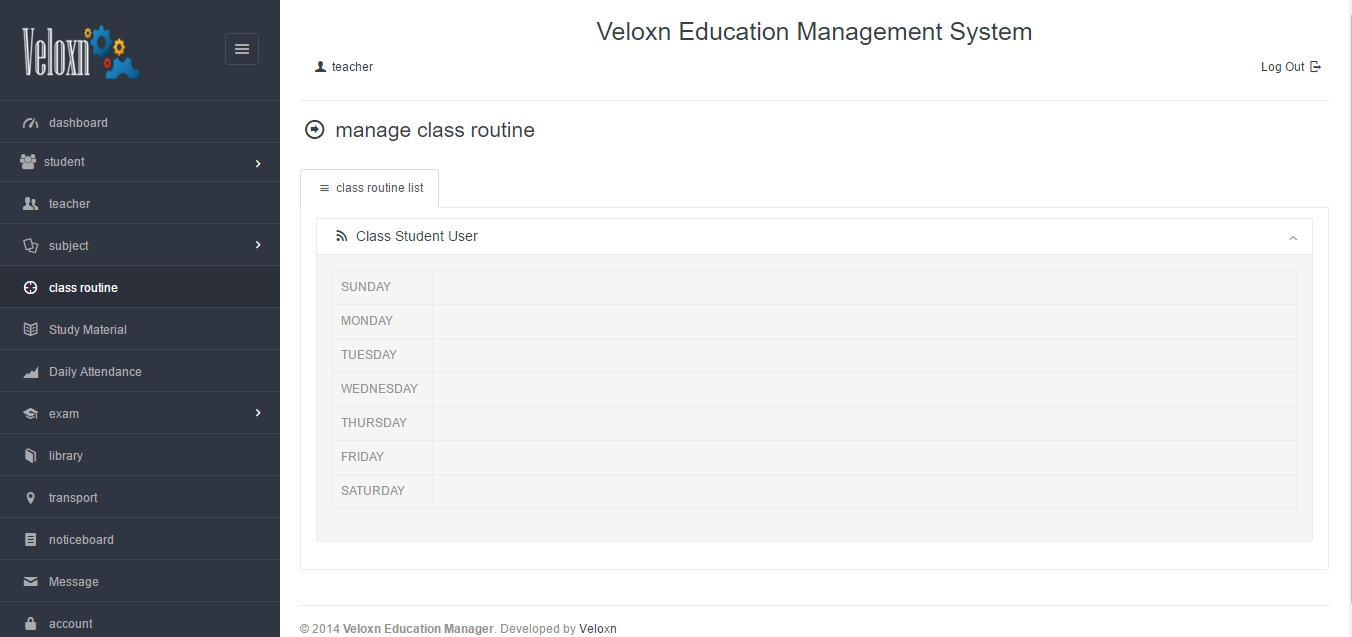The height and width of the screenshot is (637, 1352).
Task: Click the exam graduation cap icon
Action: [30, 414]
